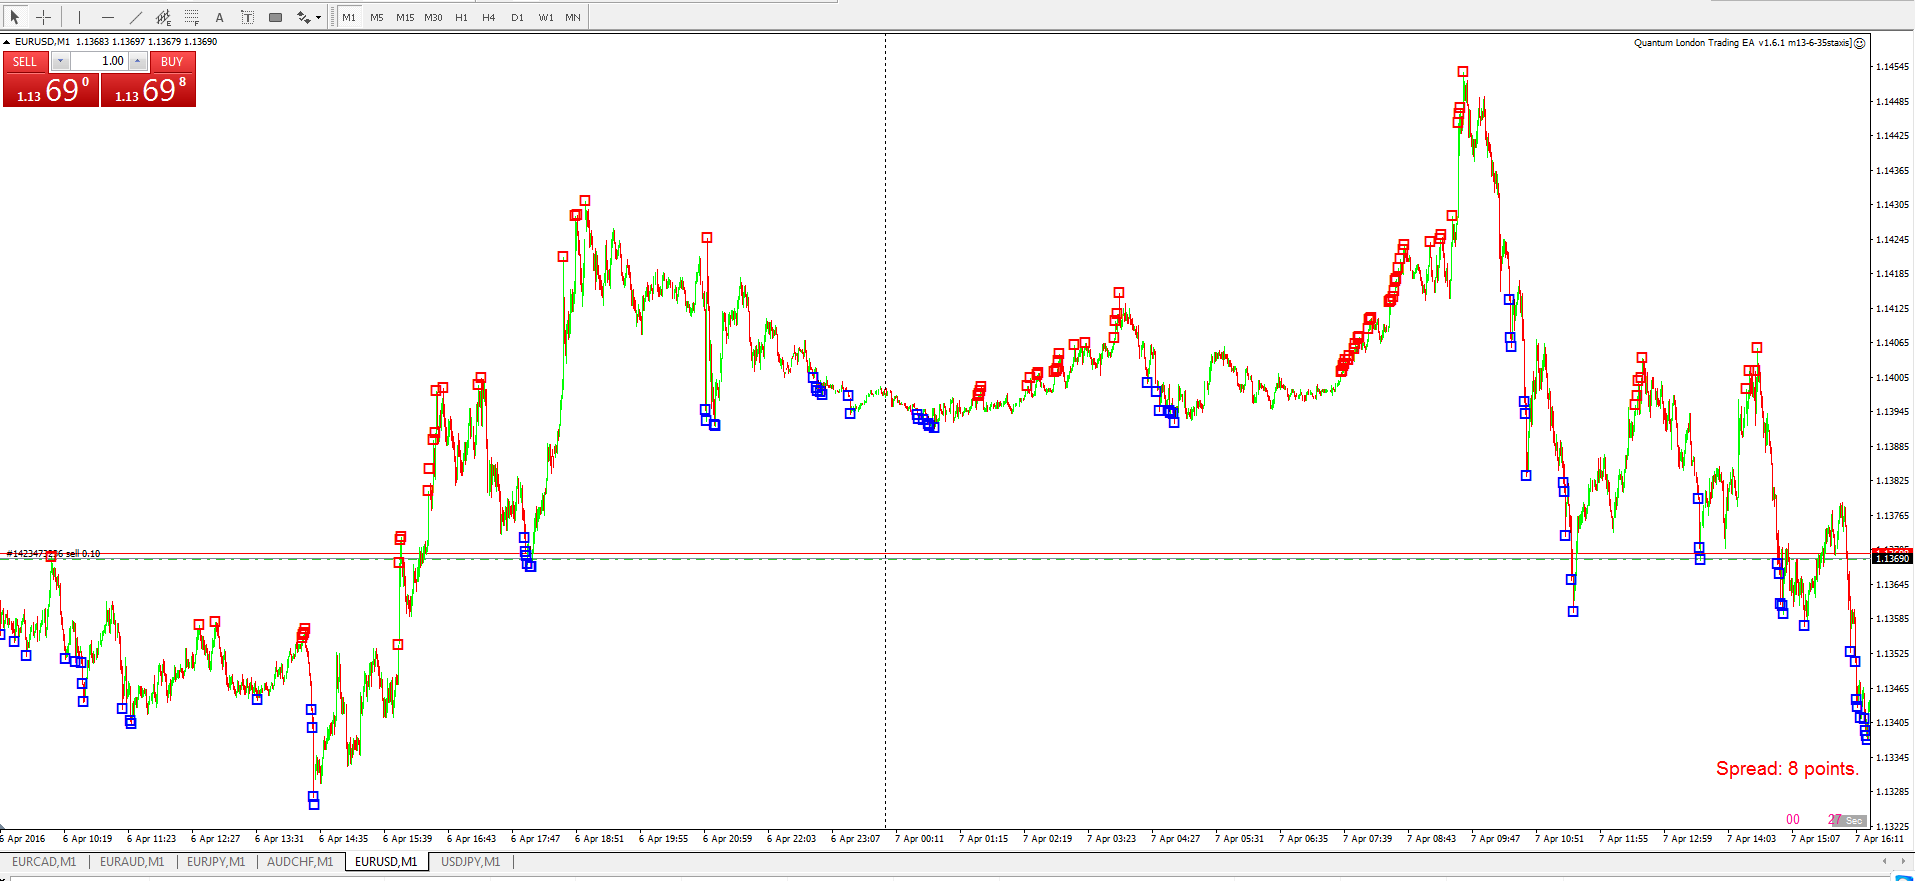
Task: Collapse one-click trading panel triangle
Action: click(x=7, y=42)
